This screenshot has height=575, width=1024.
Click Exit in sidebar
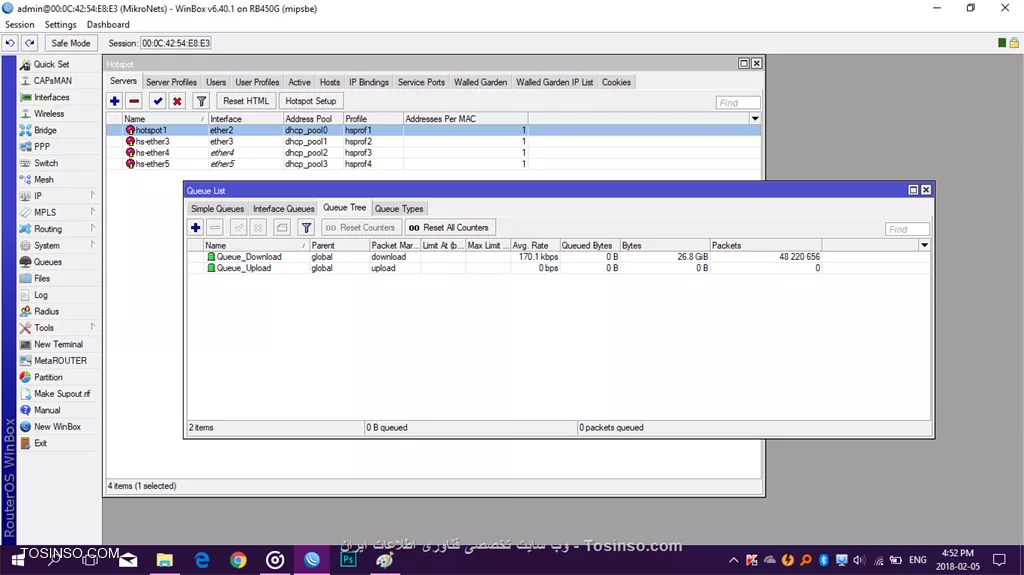pos(40,443)
